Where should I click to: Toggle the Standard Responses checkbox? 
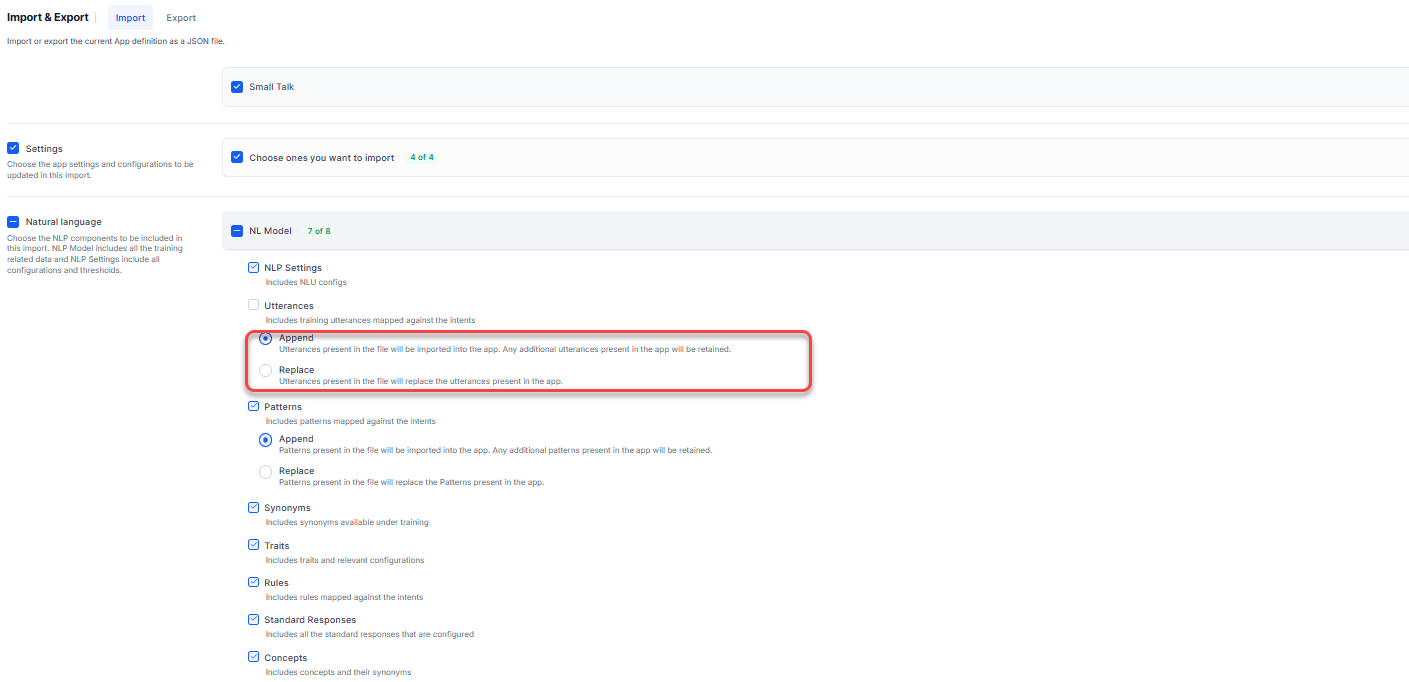tap(253, 620)
